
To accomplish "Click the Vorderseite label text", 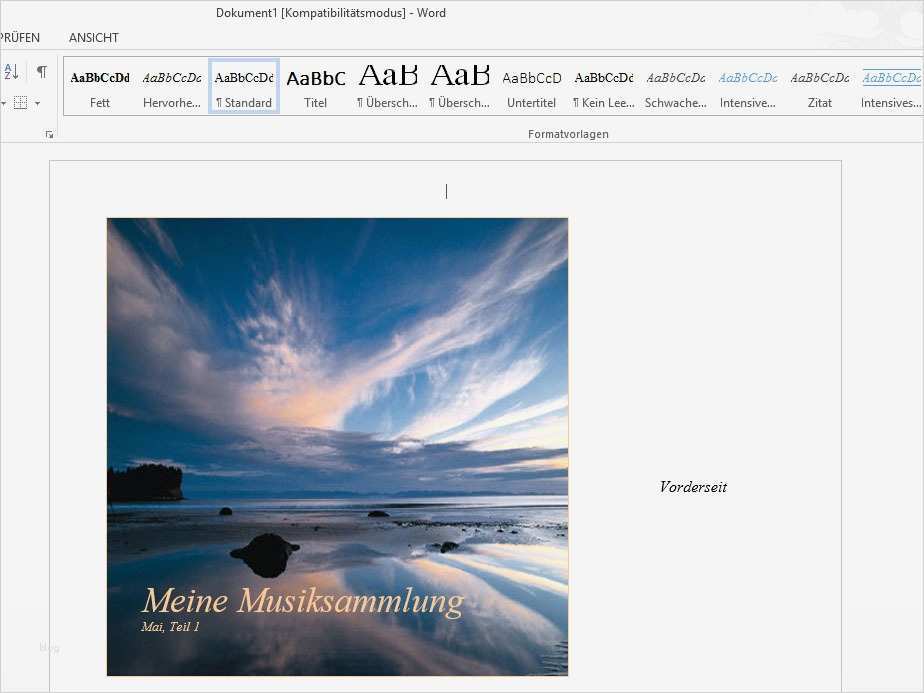I will coord(693,487).
